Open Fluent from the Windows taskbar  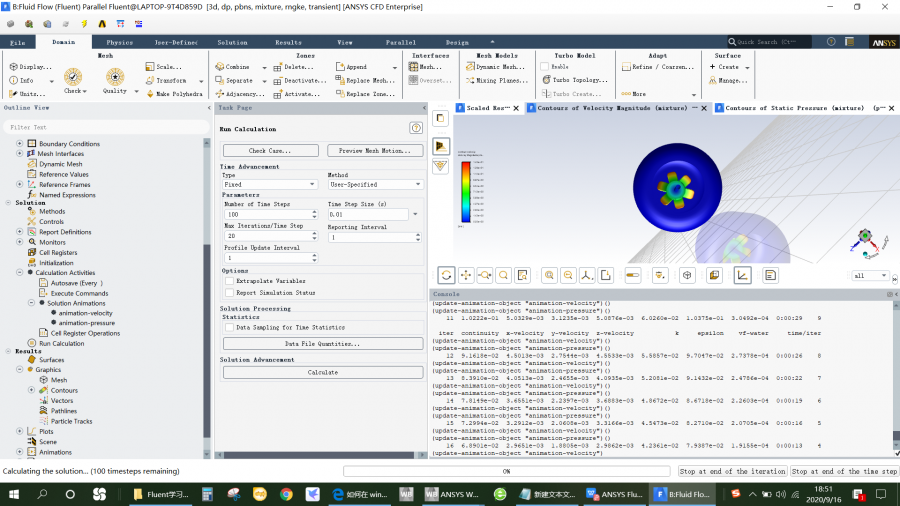click(678, 494)
